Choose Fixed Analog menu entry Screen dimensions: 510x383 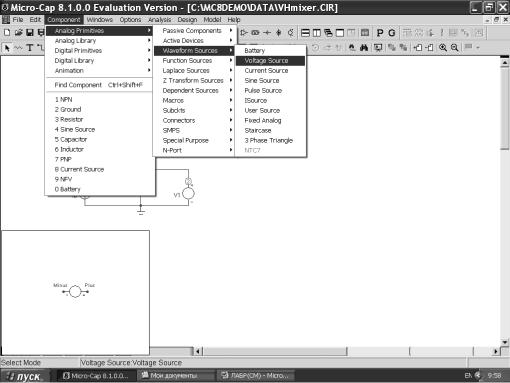click(x=270, y=121)
